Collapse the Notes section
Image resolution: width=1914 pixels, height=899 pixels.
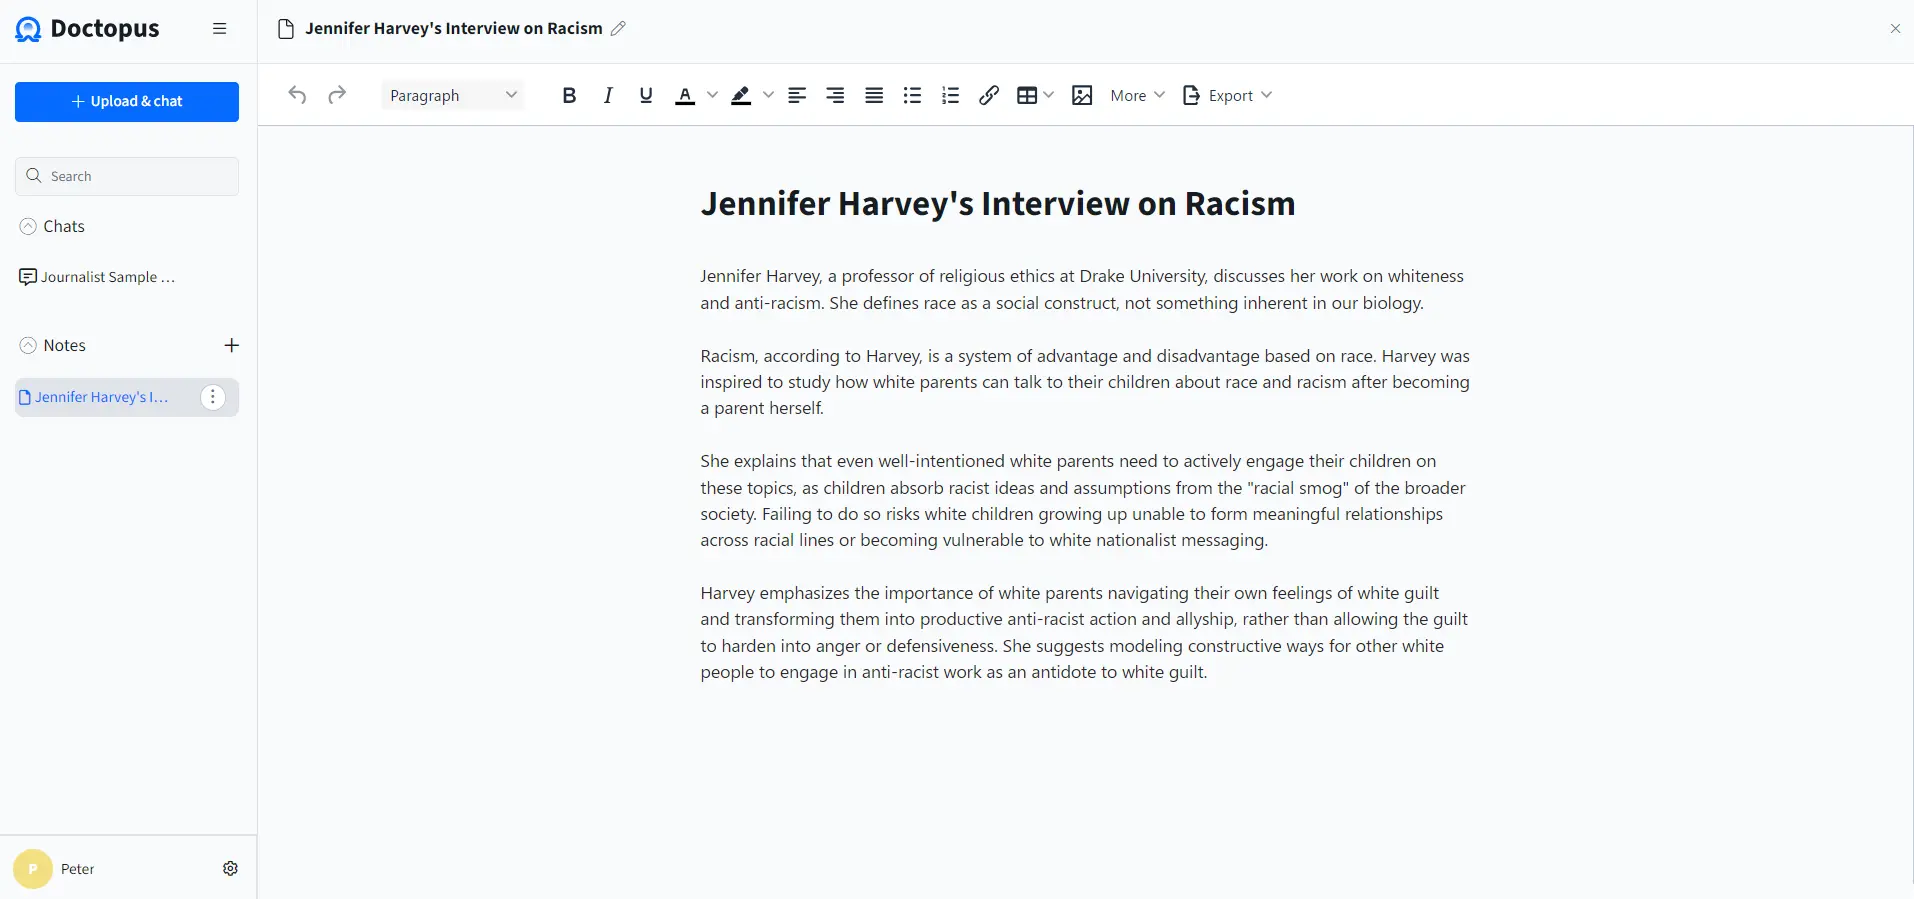[28, 346]
